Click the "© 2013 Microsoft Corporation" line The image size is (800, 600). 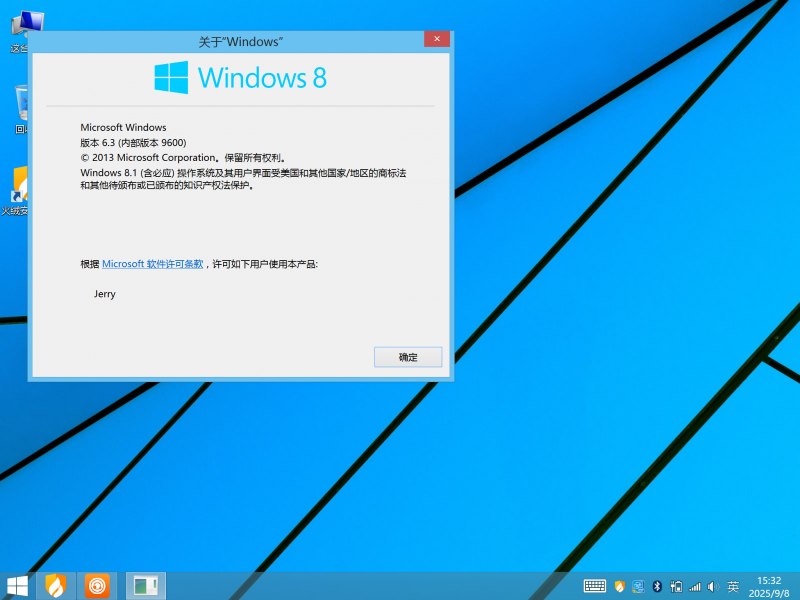pyautogui.click(x=183, y=158)
